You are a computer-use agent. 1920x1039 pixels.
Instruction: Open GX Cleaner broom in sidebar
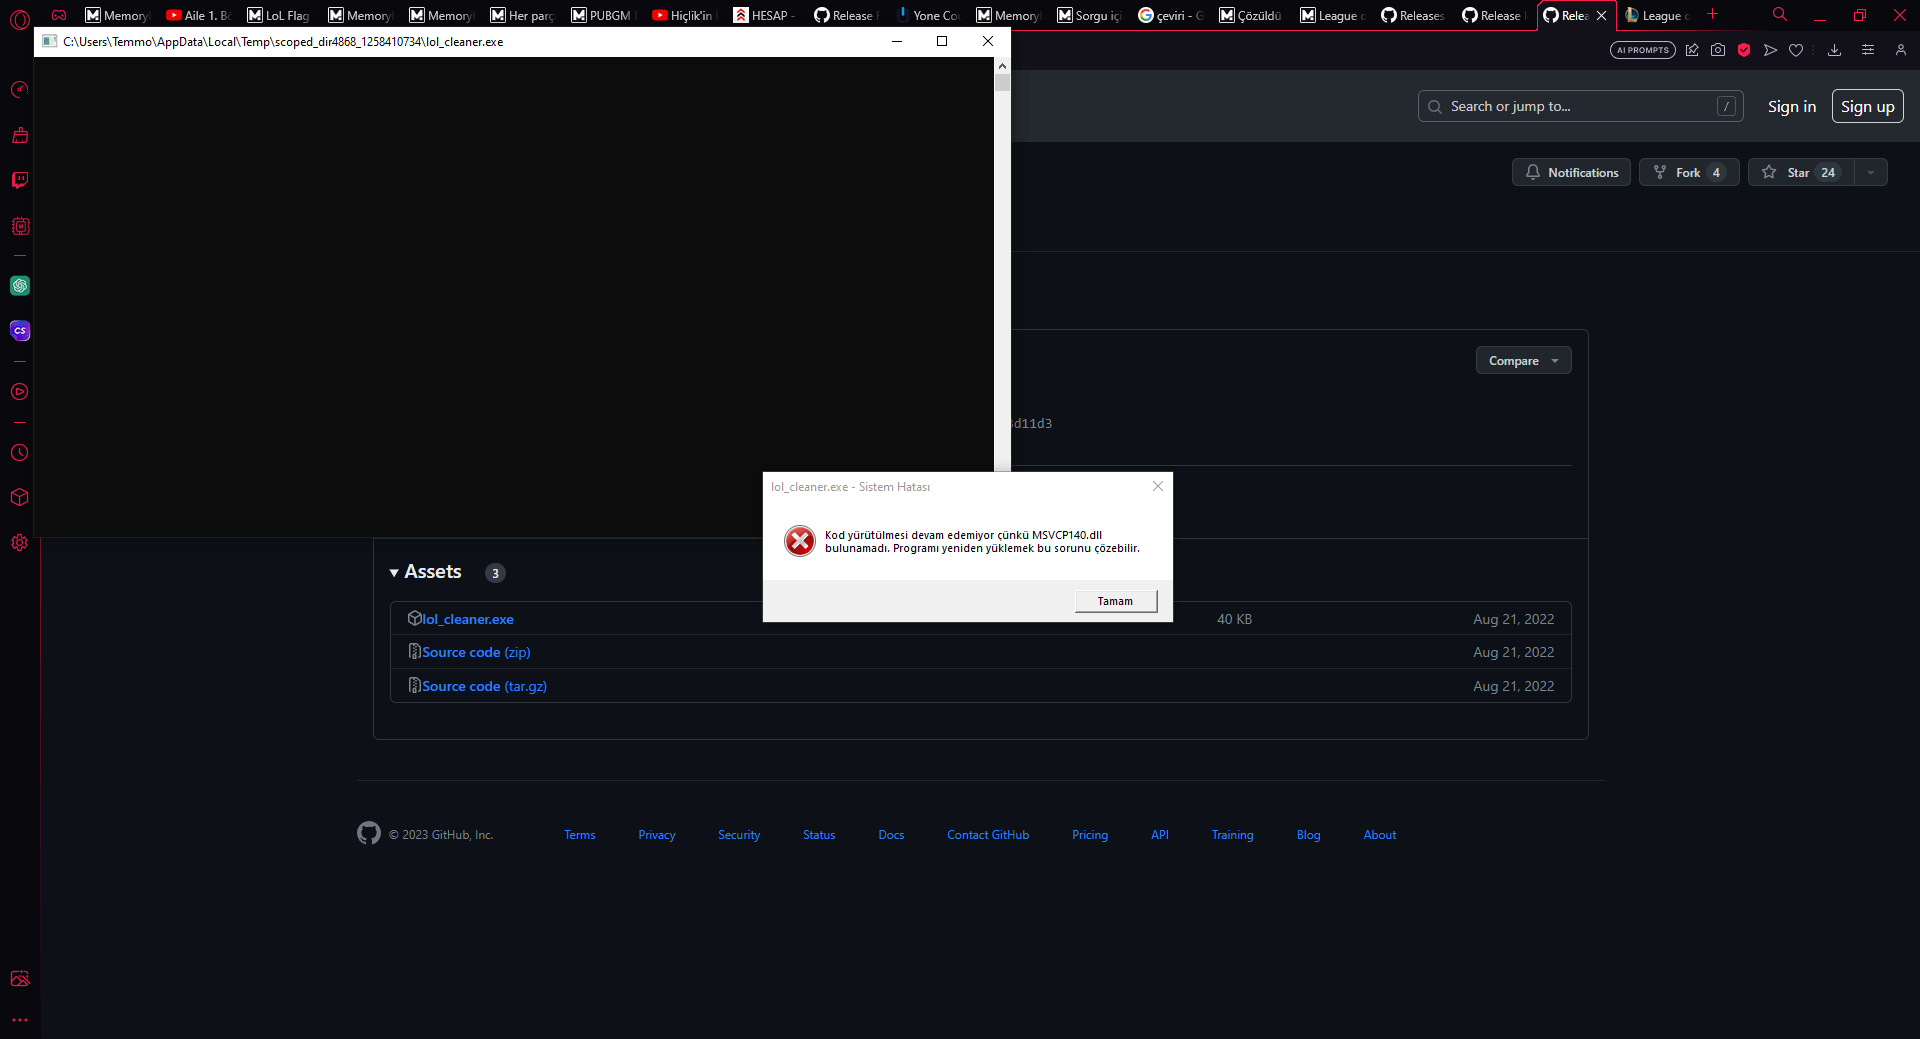pyautogui.click(x=20, y=135)
